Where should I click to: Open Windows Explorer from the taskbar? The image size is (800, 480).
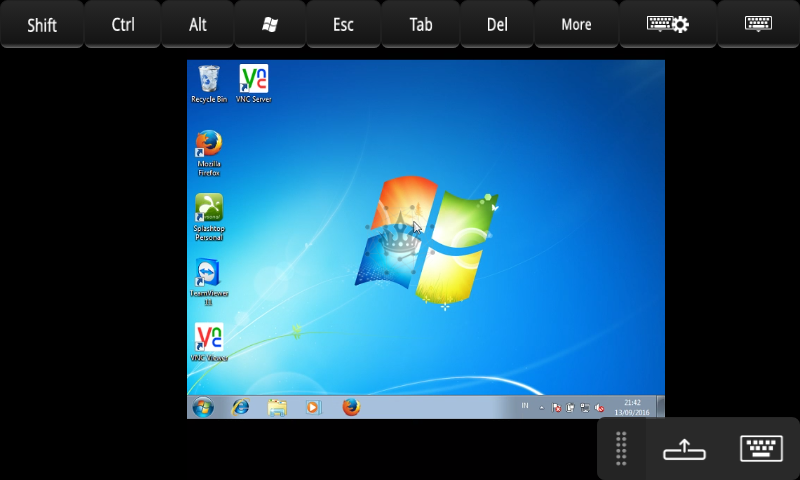coord(277,407)
